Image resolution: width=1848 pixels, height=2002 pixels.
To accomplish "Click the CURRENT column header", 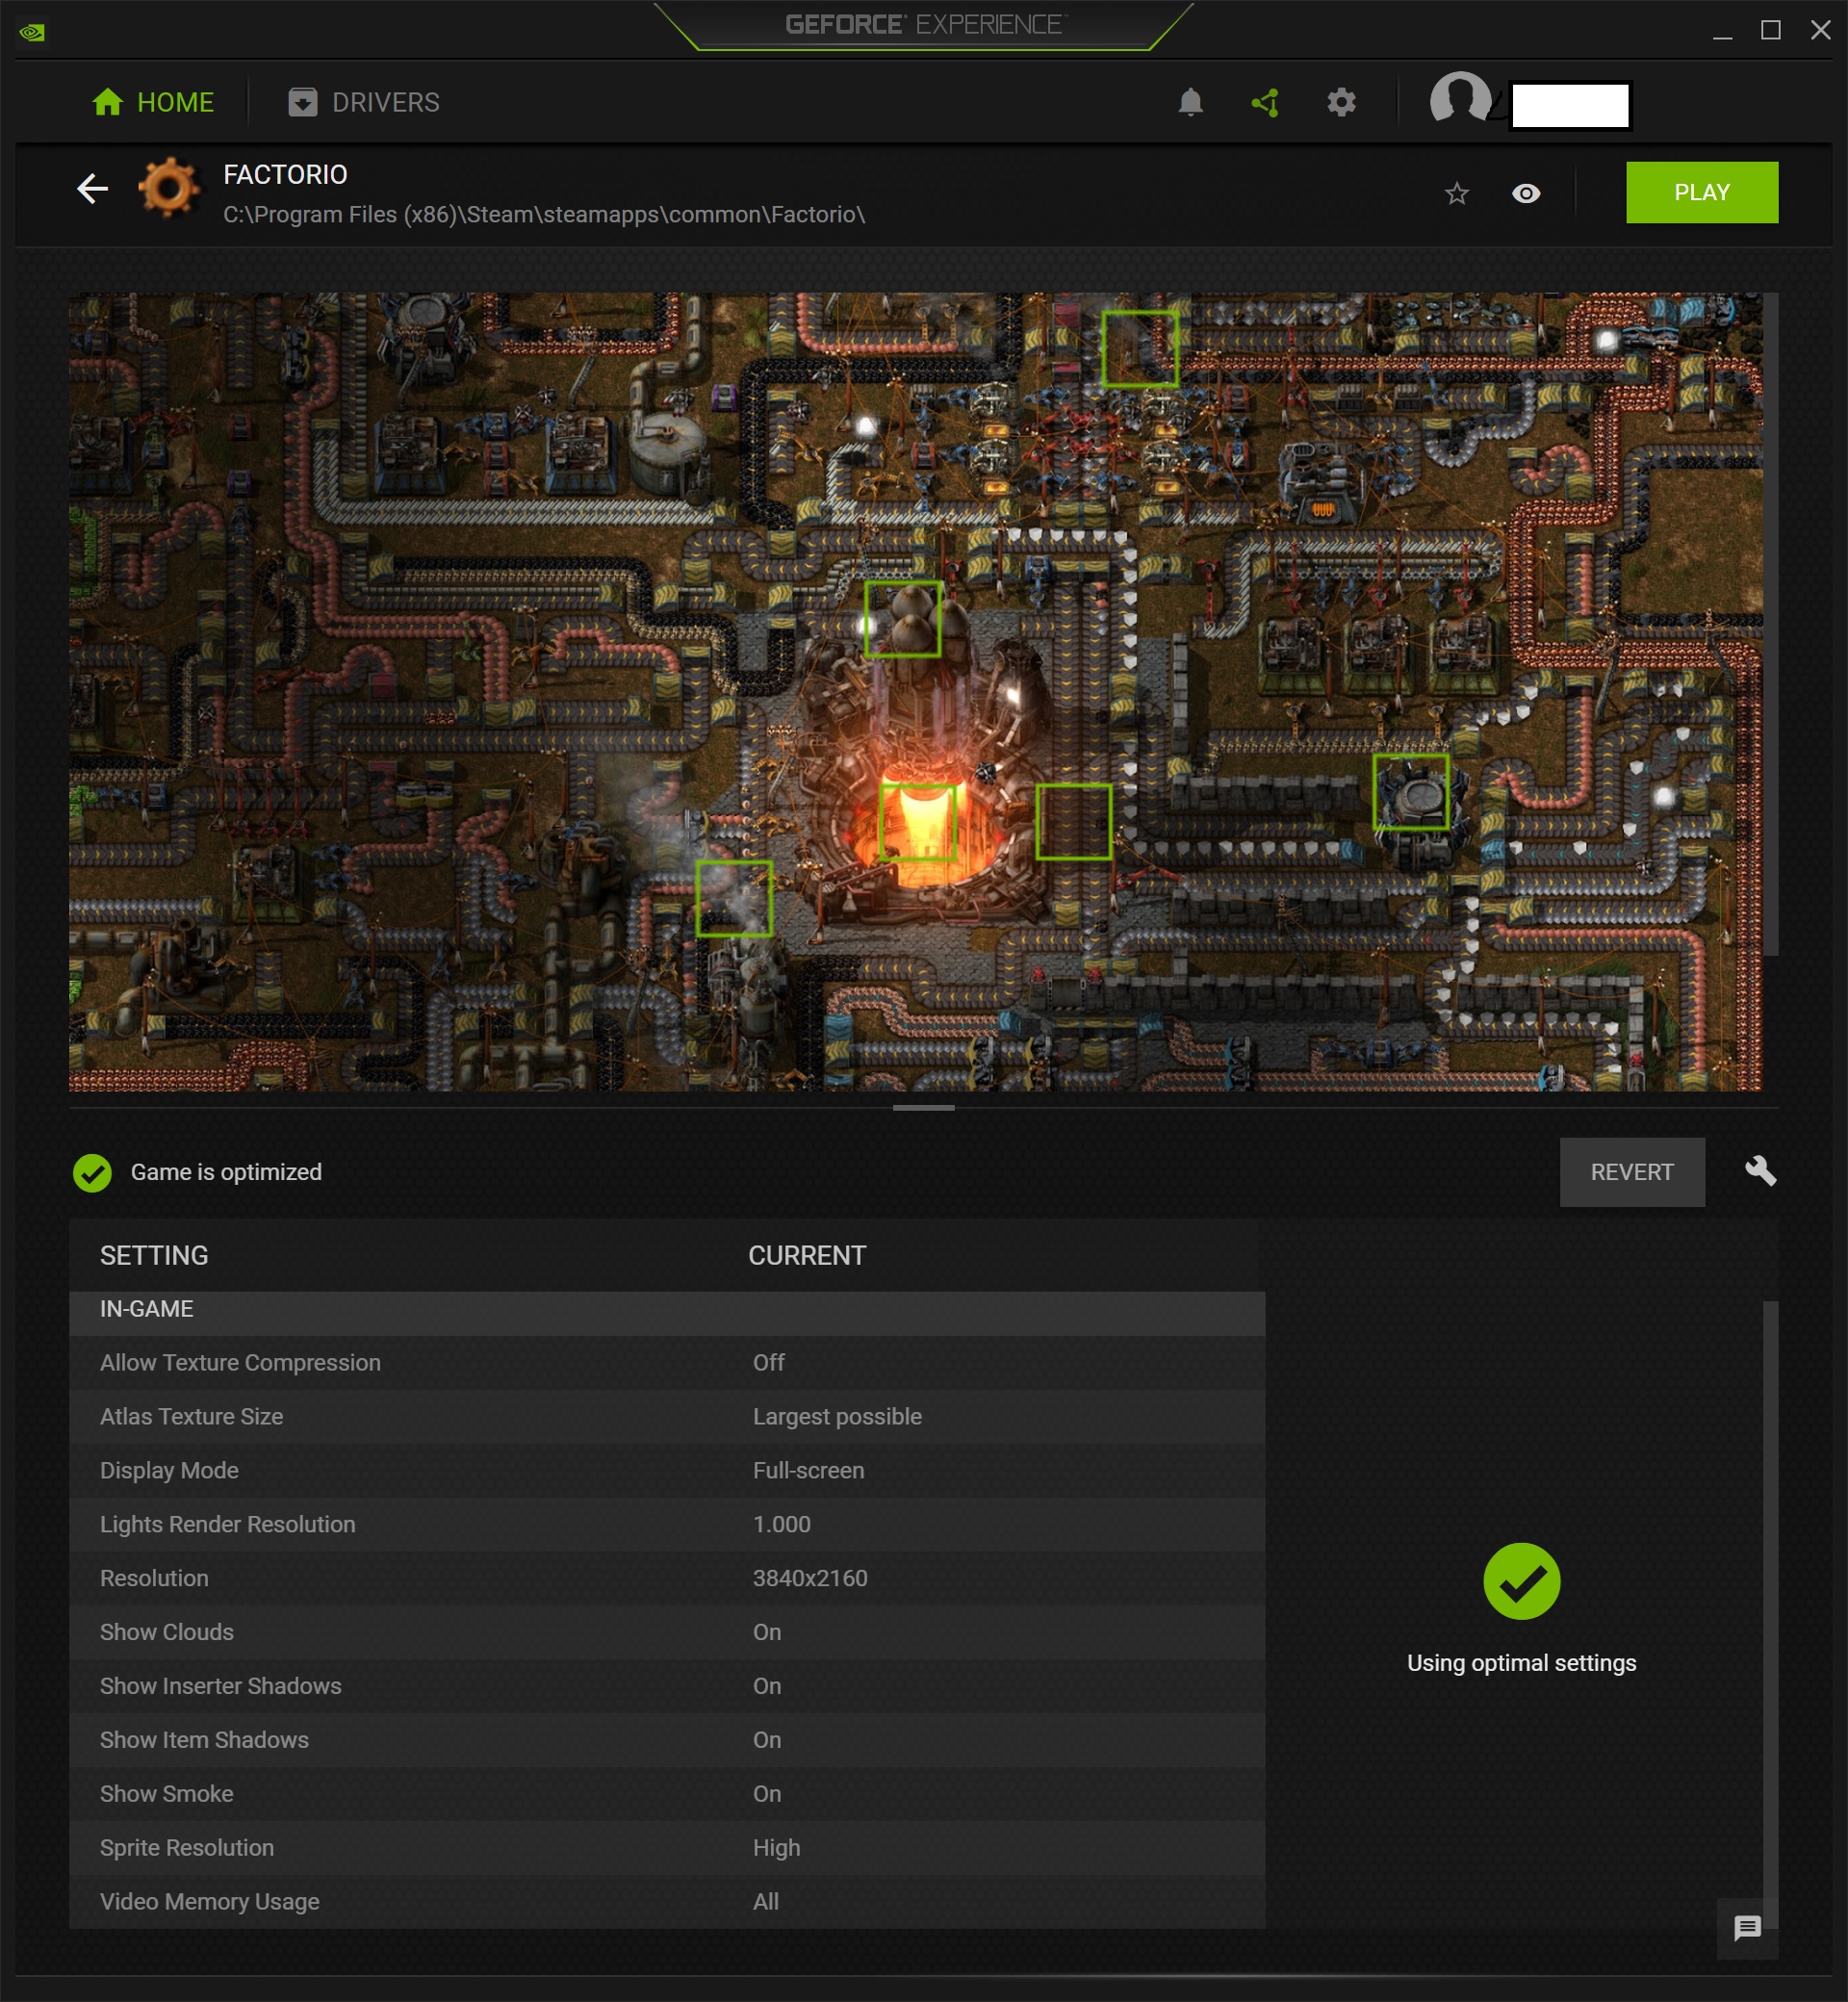I will tap(807, 1256).
